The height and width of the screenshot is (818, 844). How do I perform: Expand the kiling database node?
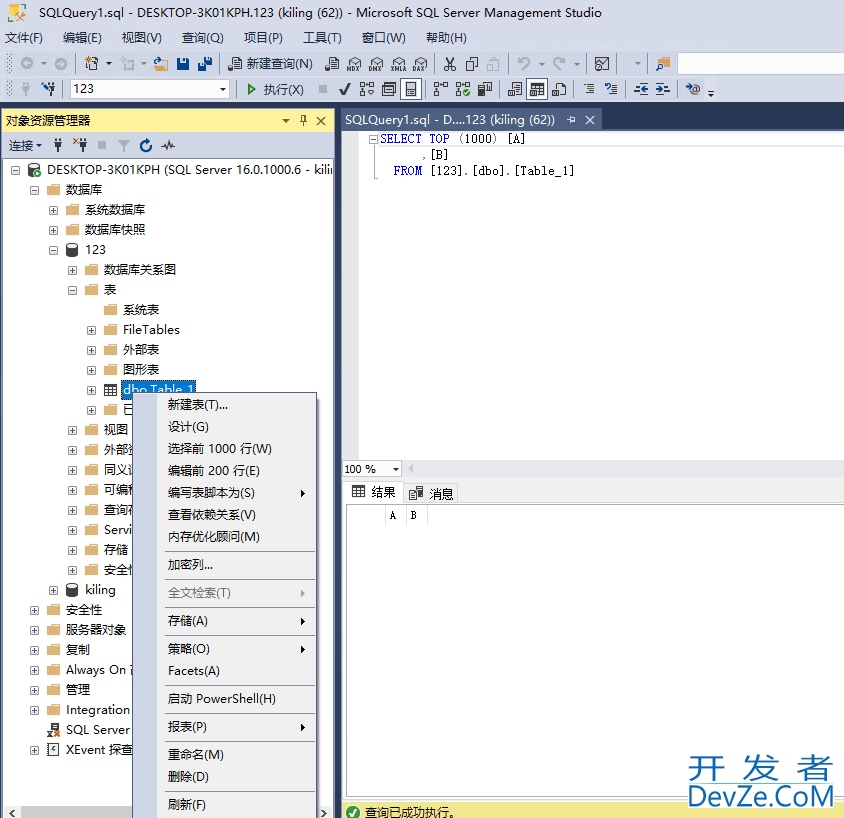coord(53,590)
